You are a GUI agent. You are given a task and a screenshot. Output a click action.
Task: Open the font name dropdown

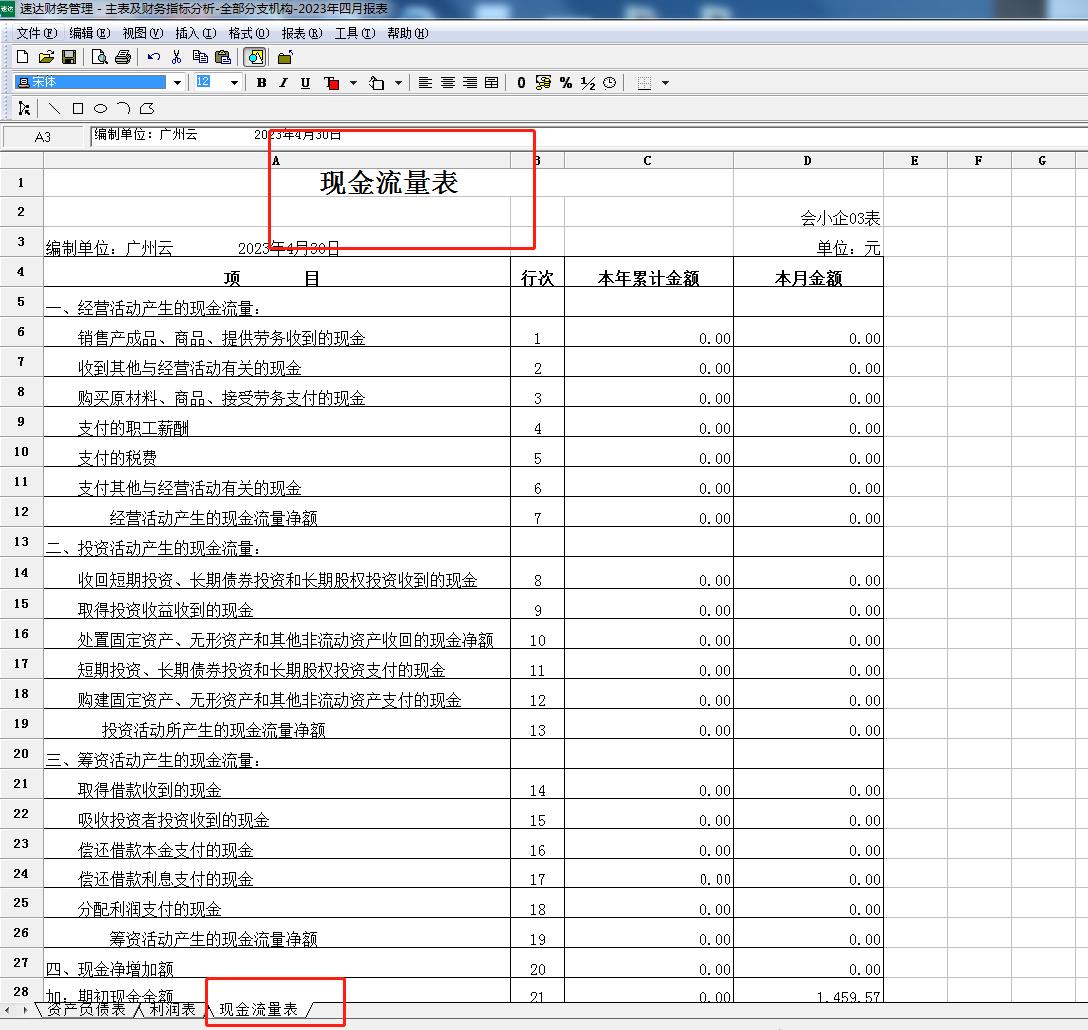178,83
